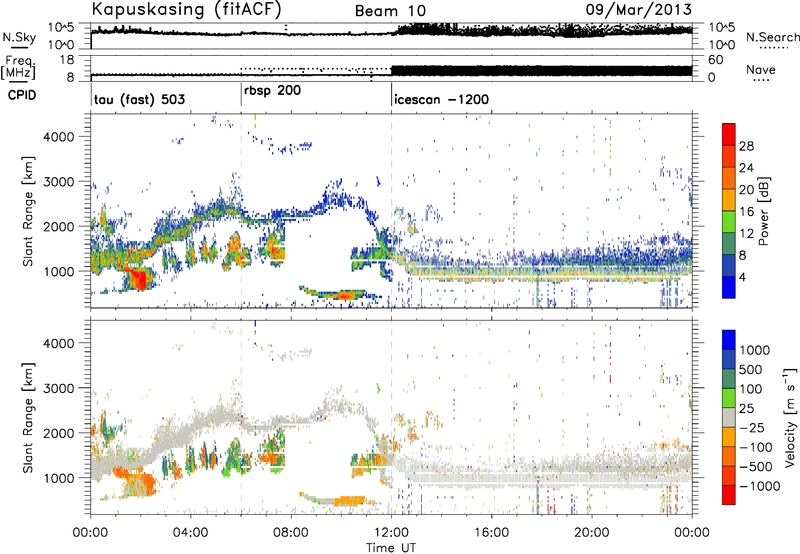Click the "08:00" time axis tick label

point(291,533)
